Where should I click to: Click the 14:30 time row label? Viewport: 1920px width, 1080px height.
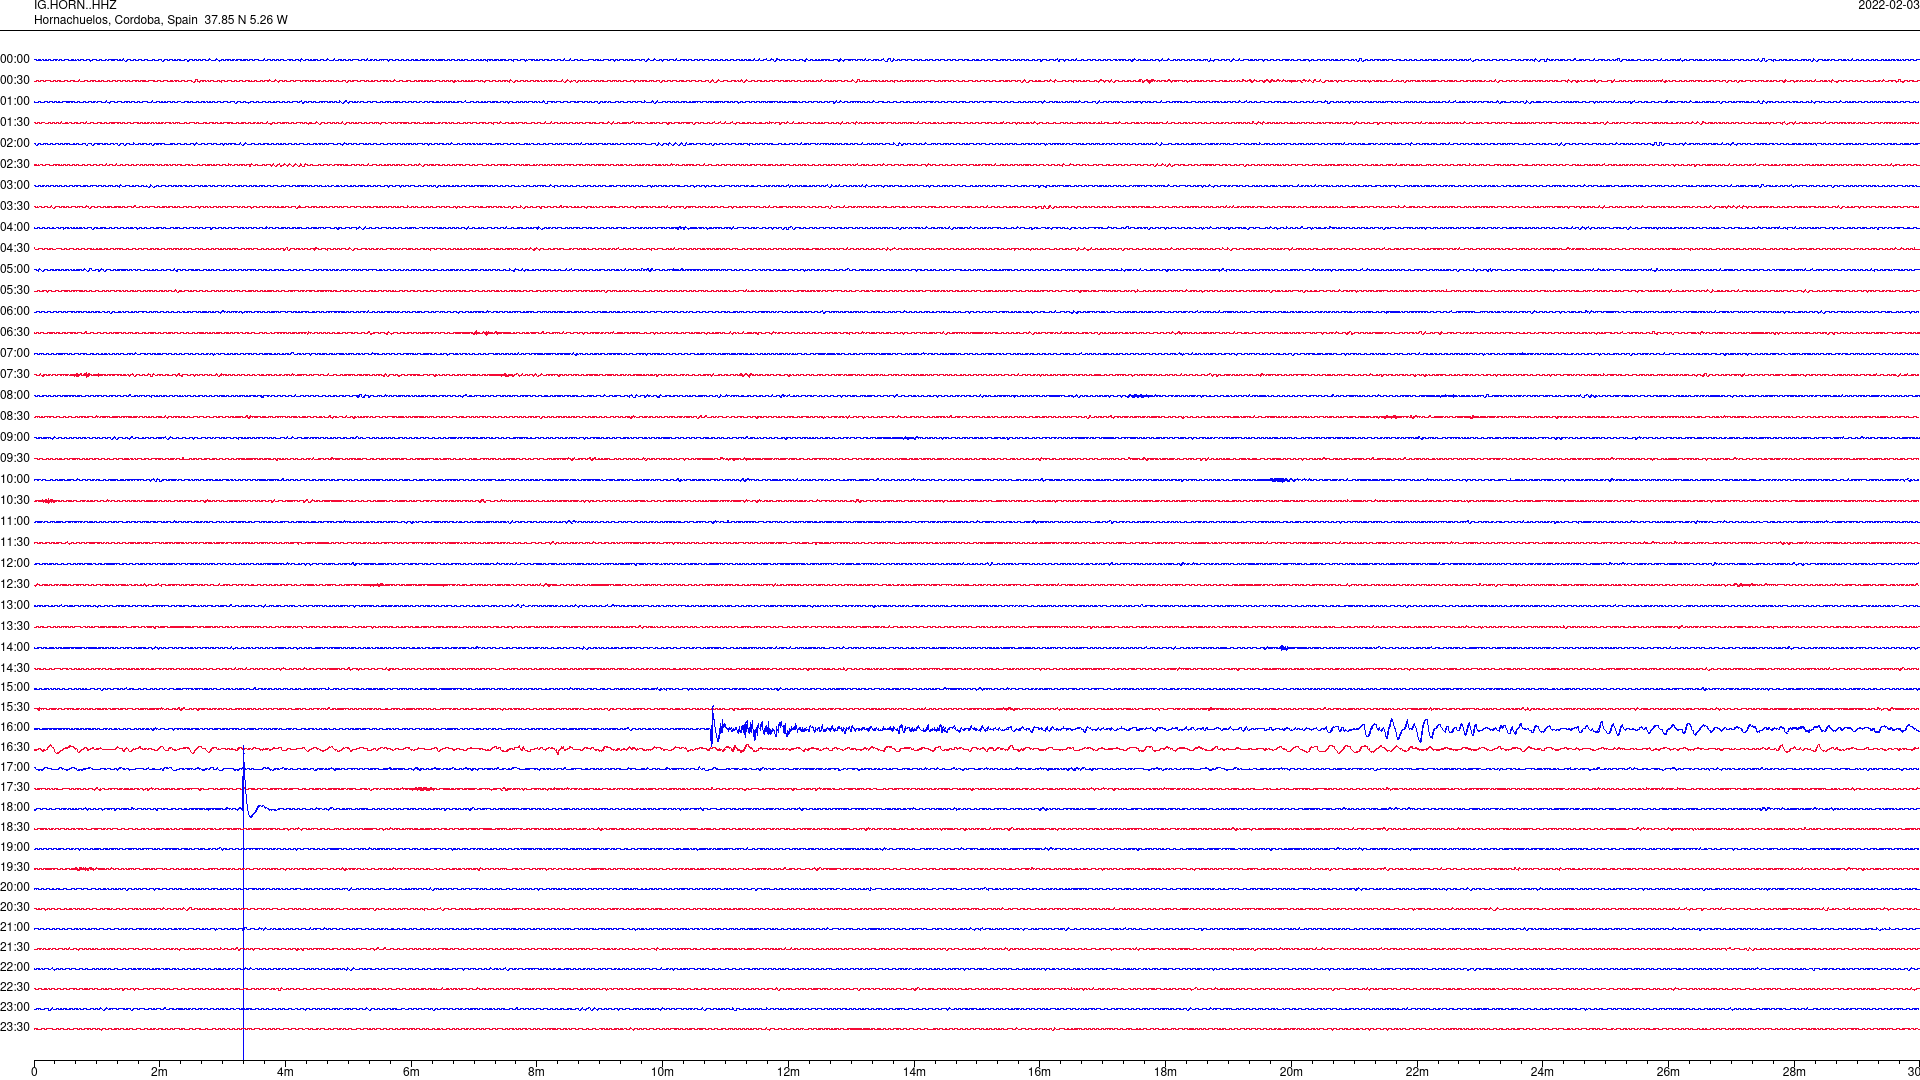[x=15, y=668]
